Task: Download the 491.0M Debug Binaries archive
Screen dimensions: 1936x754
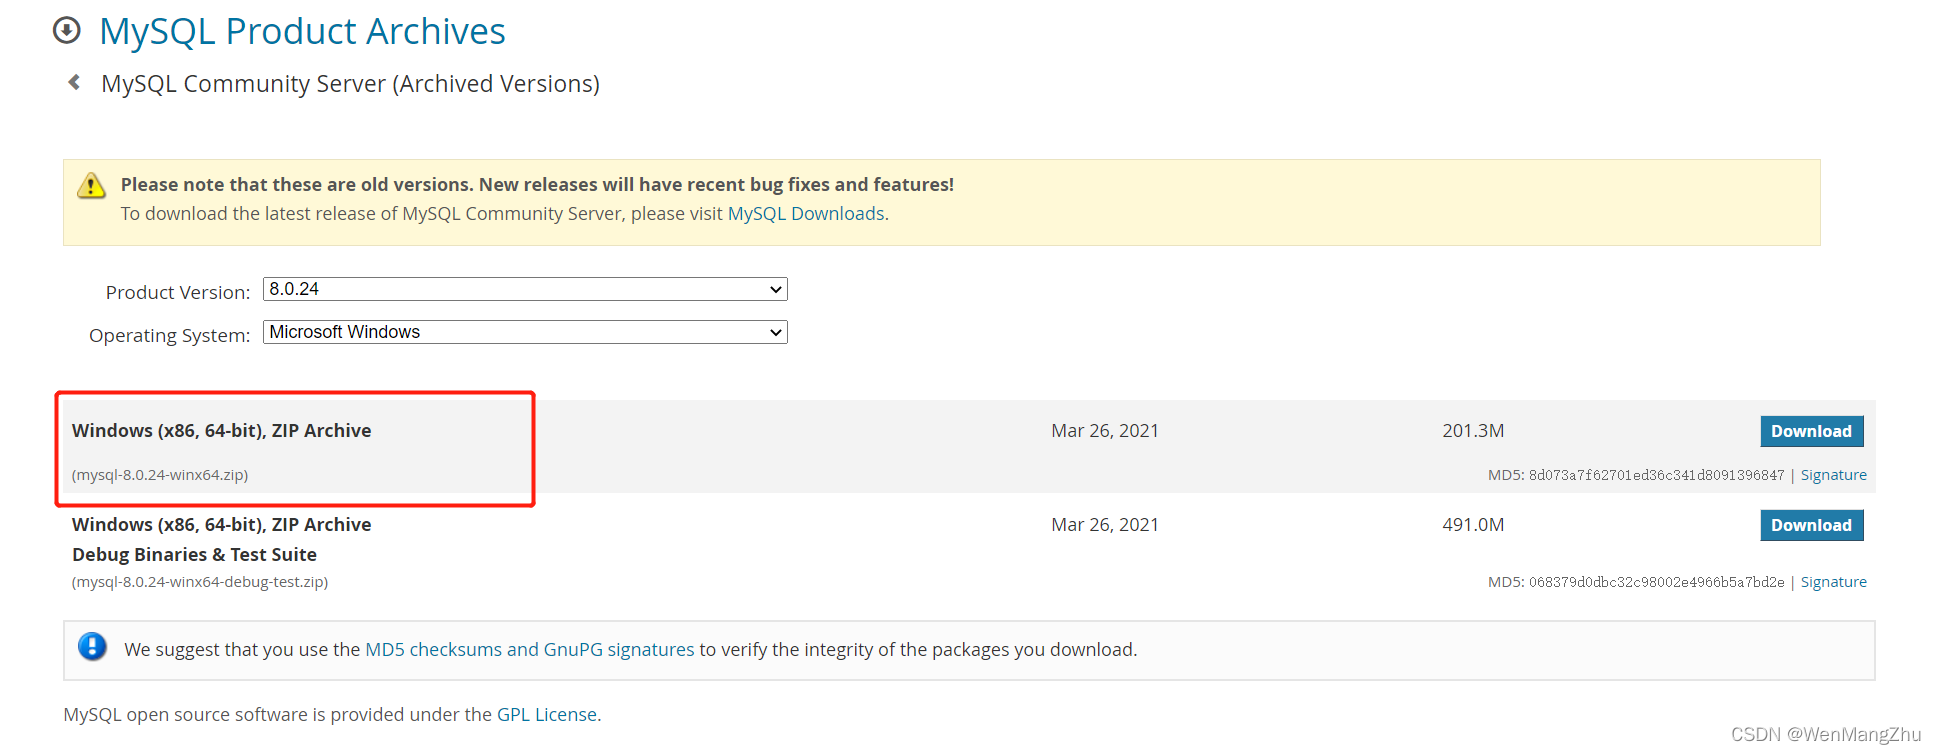Action: 1811,525
